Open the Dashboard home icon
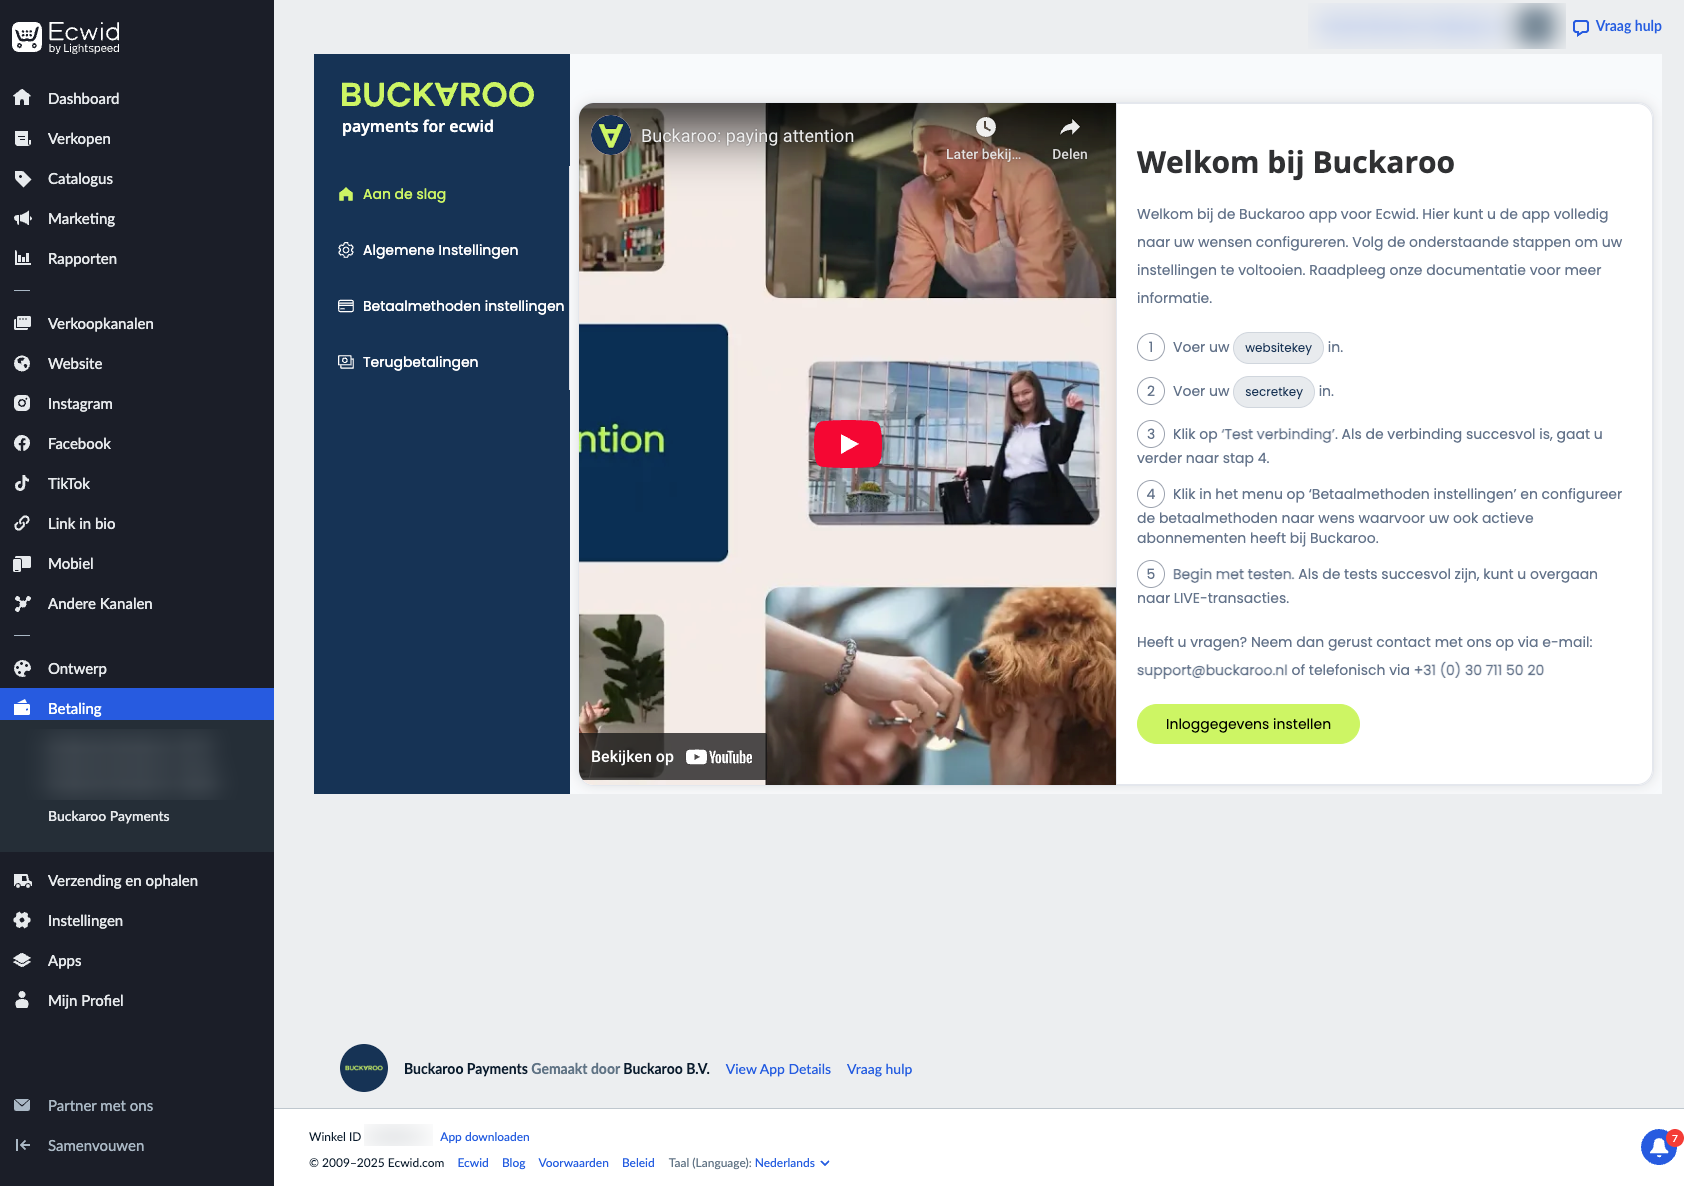Image resolution: width=1684 pixels, height=1186 pixels. pyautogui.click(x=22, y=98)
